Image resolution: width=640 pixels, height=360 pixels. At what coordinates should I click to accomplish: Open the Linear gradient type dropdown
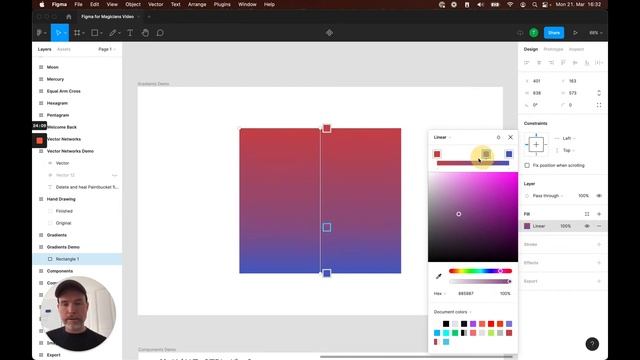(442, 137)
